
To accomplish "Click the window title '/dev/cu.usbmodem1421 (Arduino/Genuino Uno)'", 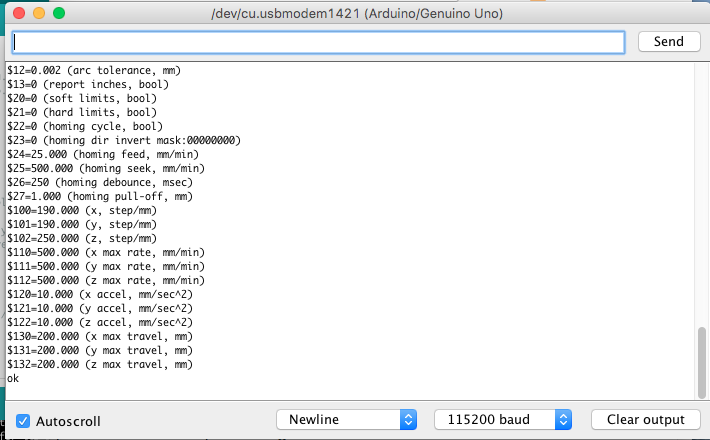I will click(x=357, y=14).
